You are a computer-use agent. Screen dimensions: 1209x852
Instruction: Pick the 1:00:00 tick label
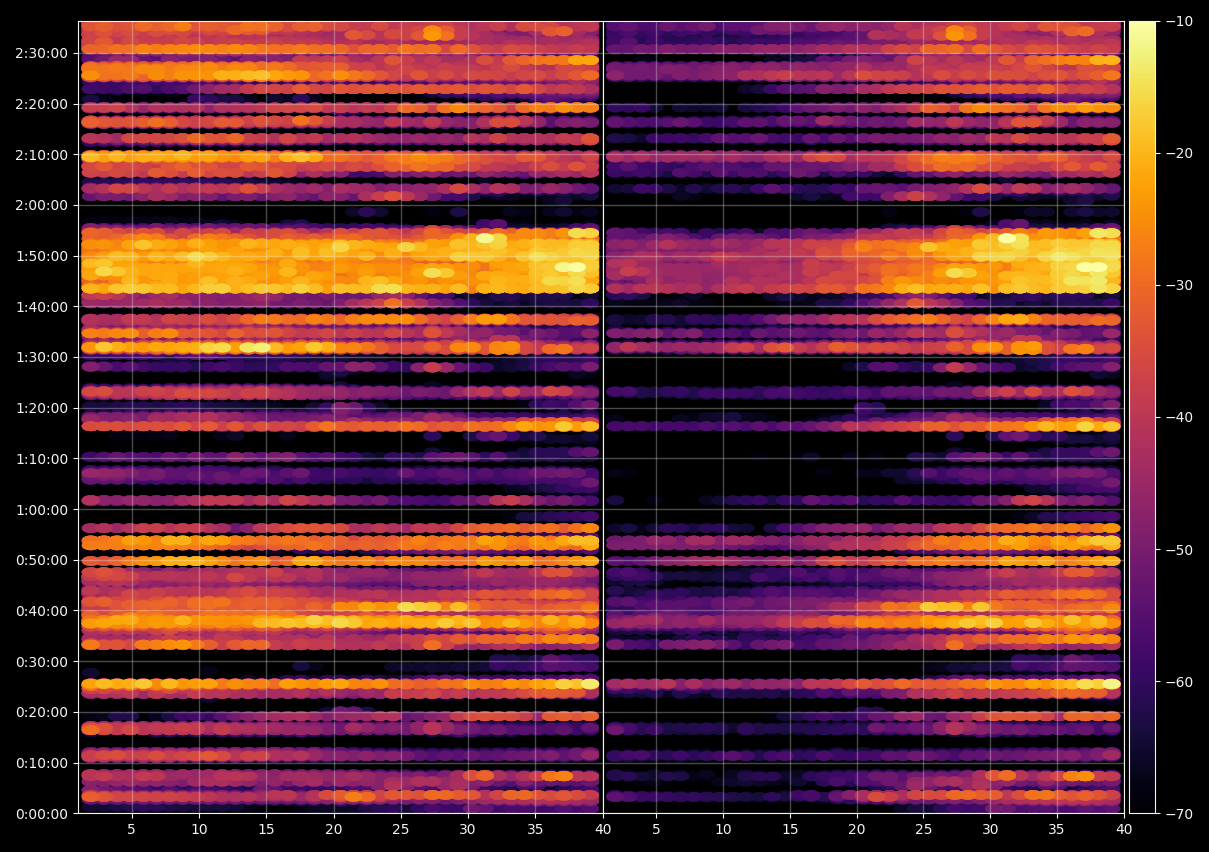[42, 509]
